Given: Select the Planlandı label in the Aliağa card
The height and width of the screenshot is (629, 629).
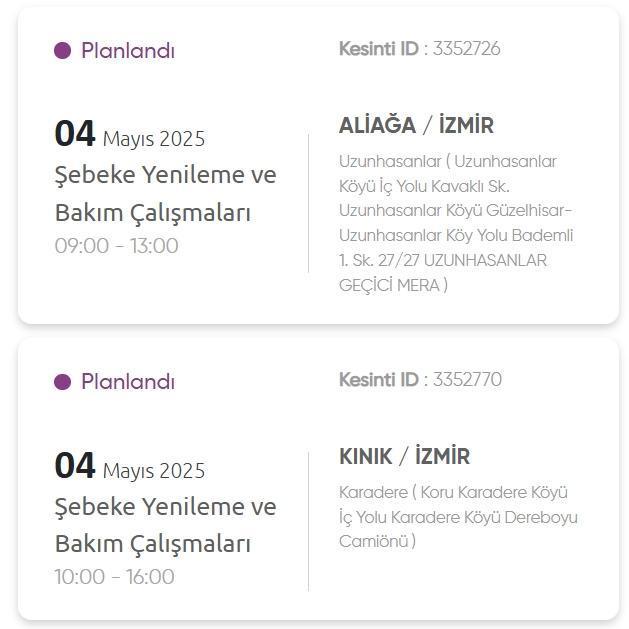Looking at the screenshot, I should [128, 51].
